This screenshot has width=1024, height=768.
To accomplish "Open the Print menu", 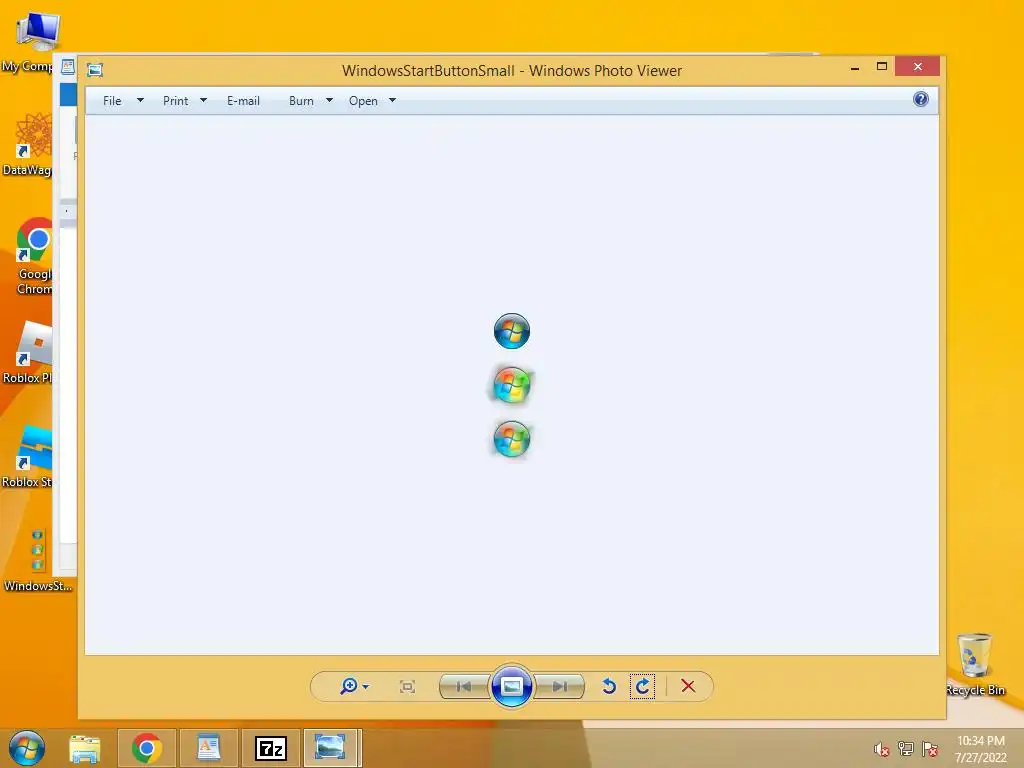I will 175,101.
